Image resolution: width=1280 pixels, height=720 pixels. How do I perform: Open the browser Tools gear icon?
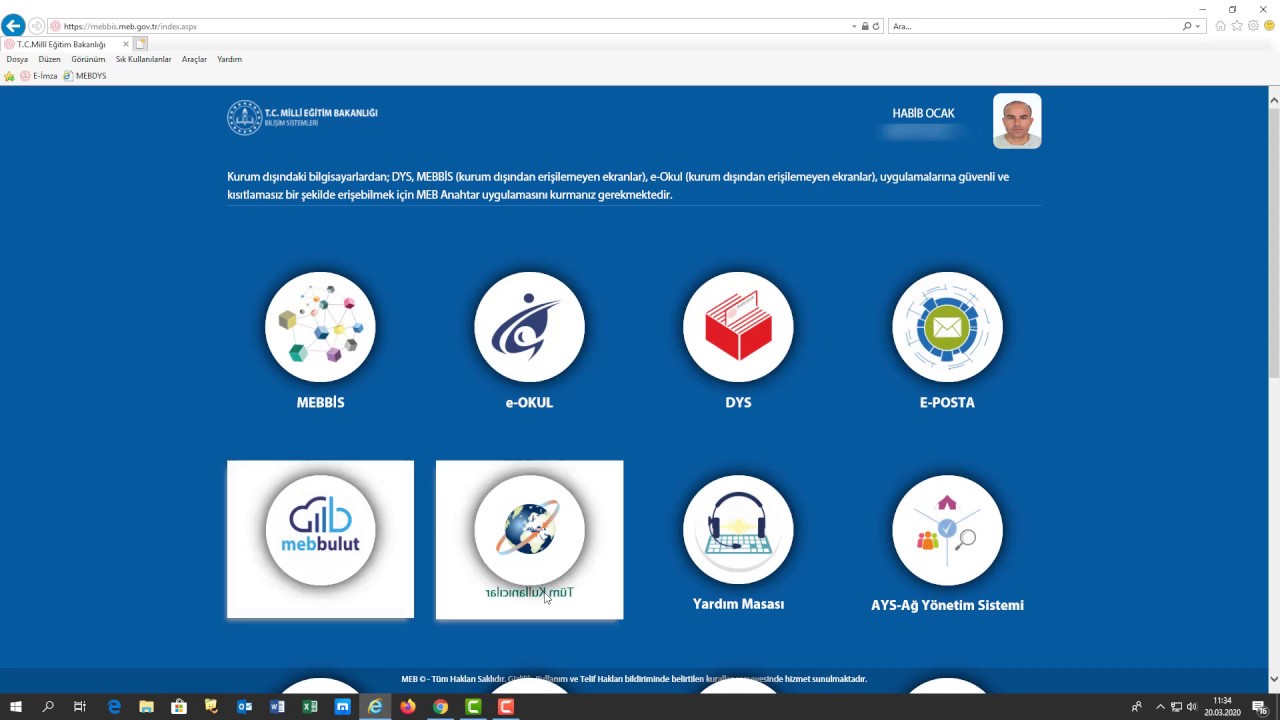tap(1253, 26)
